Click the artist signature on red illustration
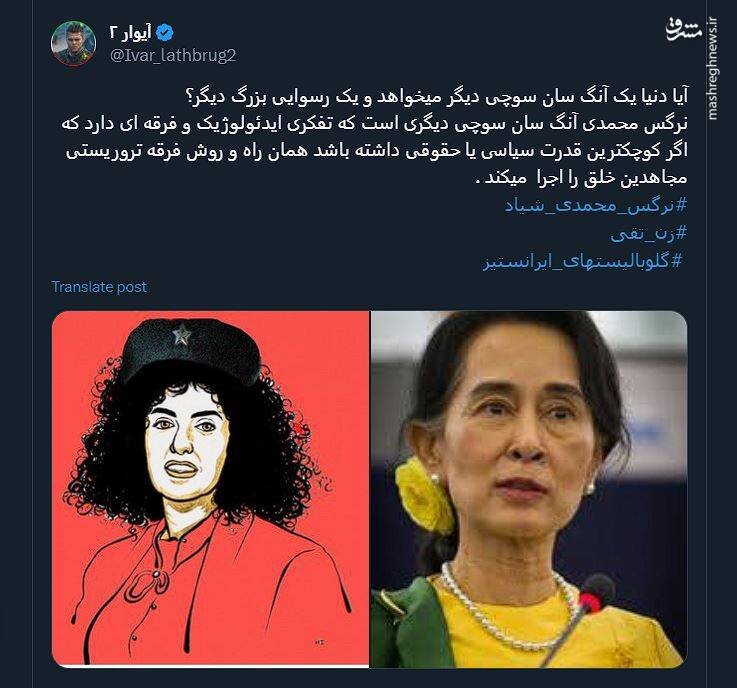 [320, 642]
